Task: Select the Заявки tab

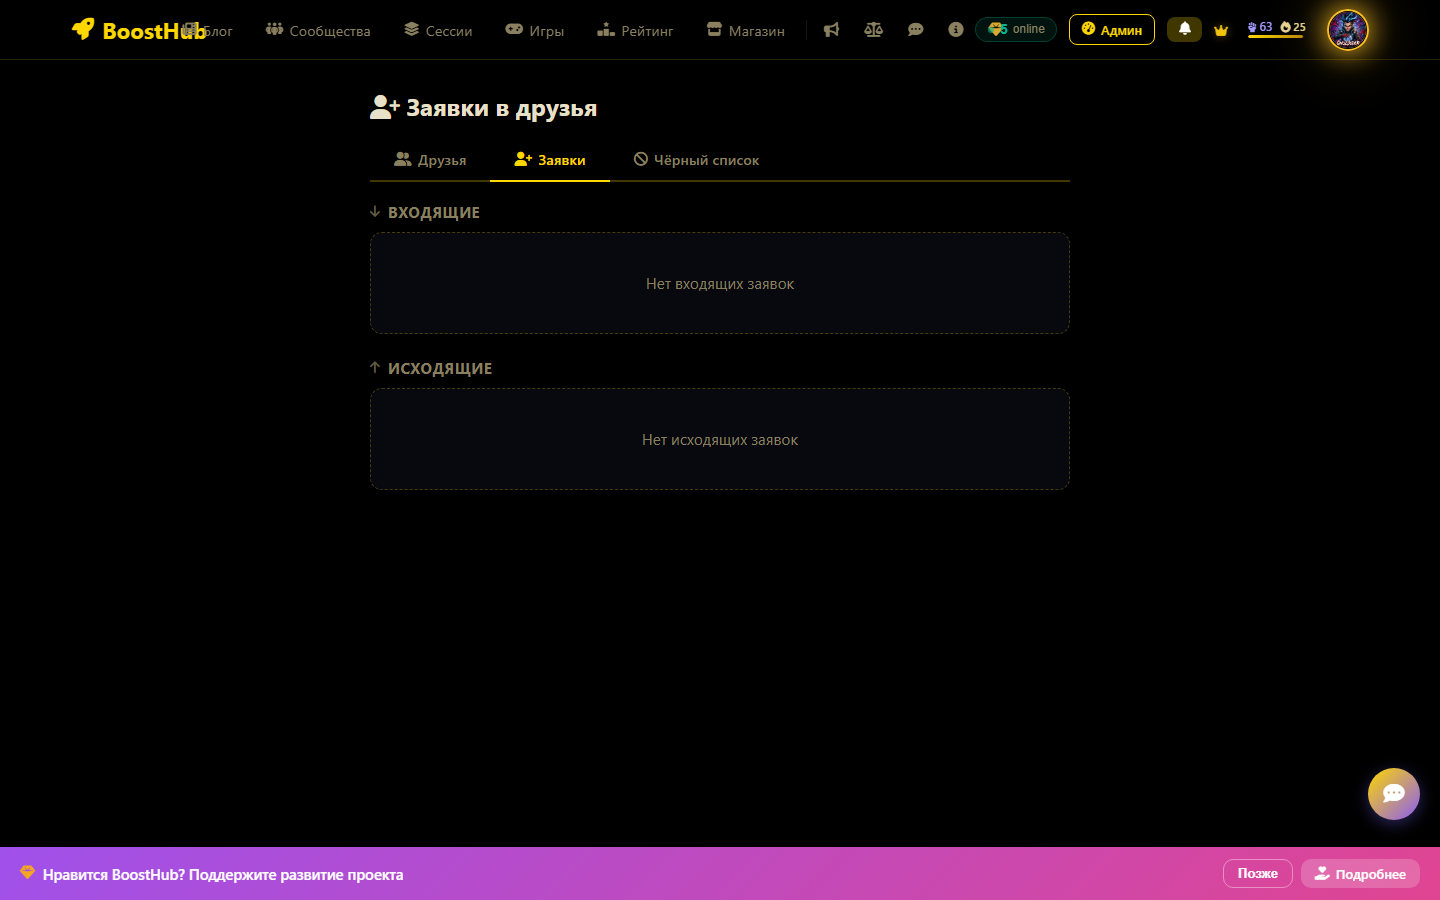Action: (550, 160)
